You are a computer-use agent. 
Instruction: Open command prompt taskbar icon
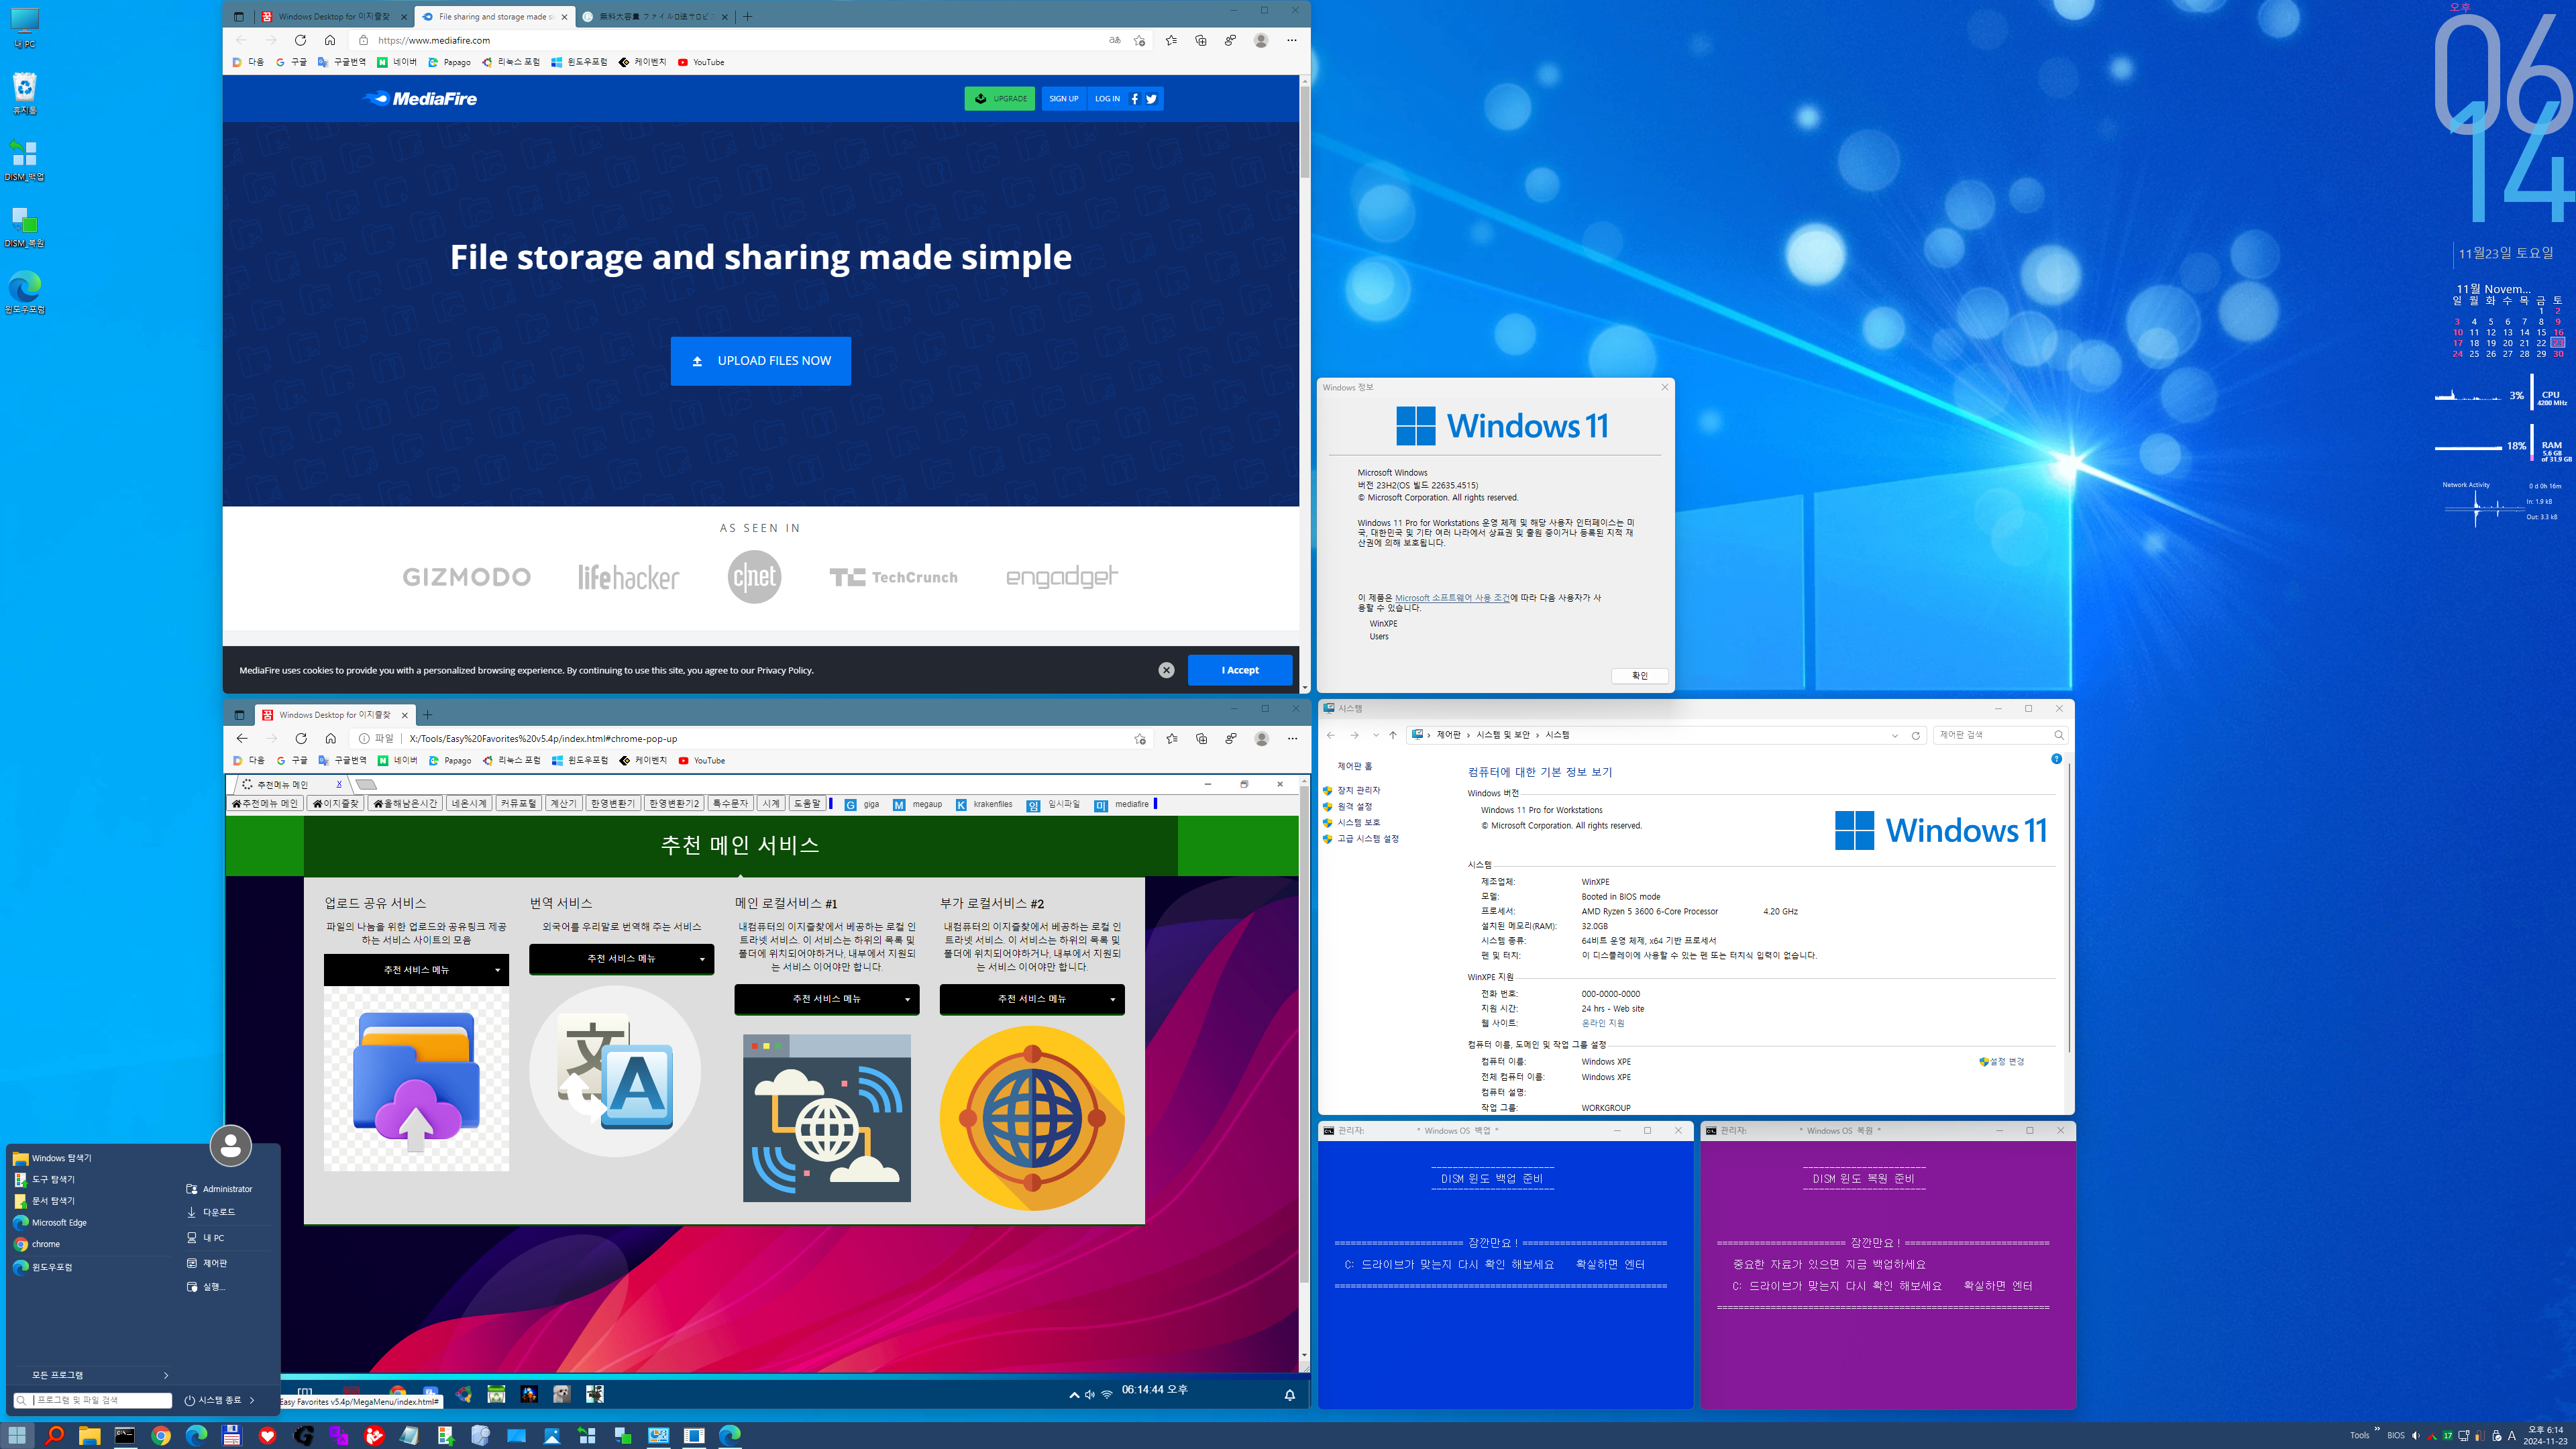click(124, 1435)
